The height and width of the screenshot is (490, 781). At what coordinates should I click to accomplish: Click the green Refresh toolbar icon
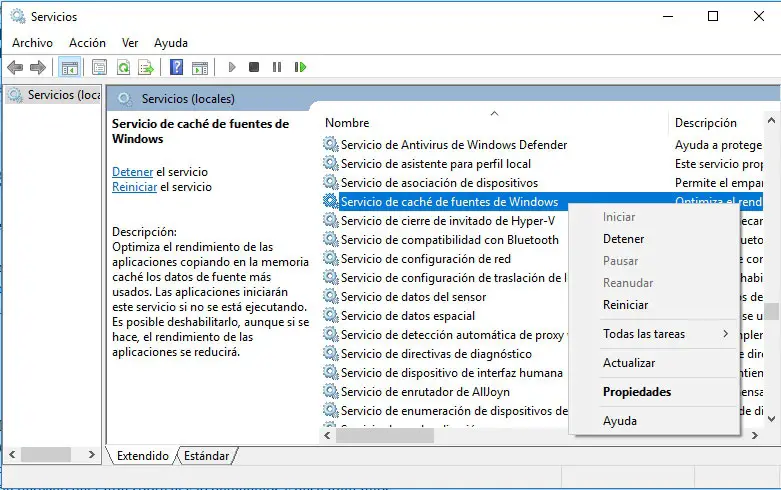click(x=123, y=68)
